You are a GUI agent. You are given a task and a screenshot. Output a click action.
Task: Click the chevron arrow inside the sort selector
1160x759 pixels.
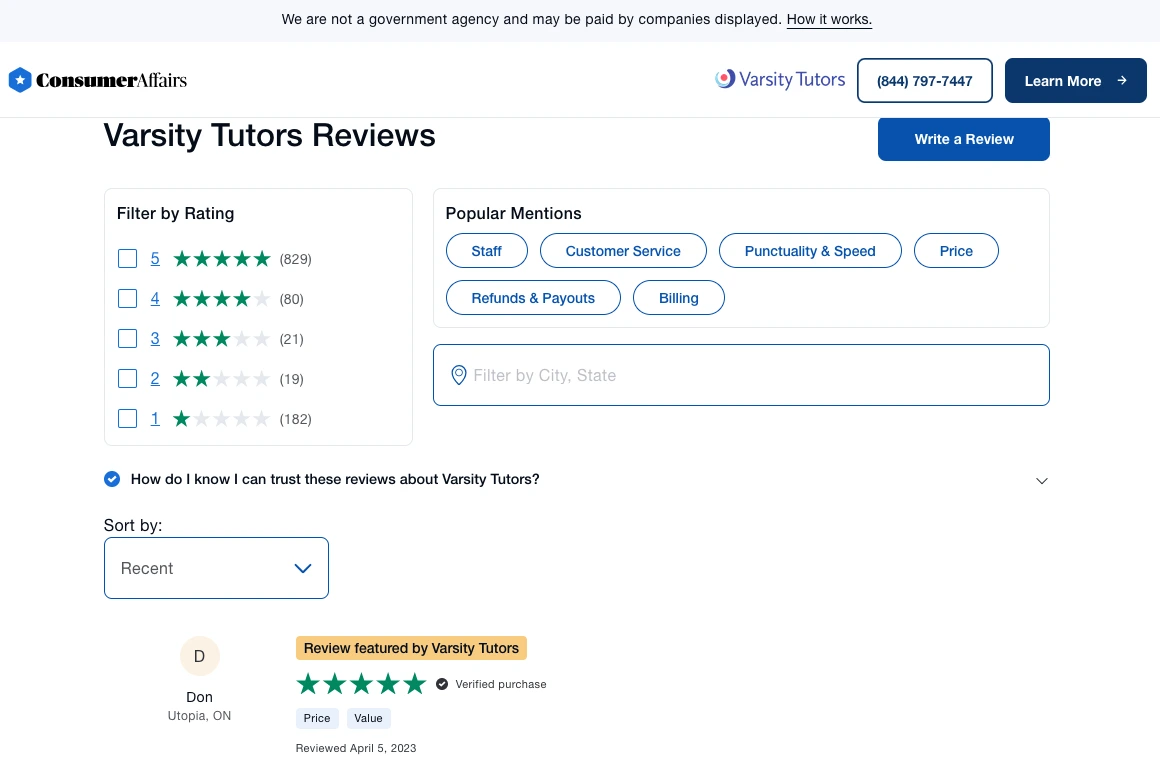[302, 568]
